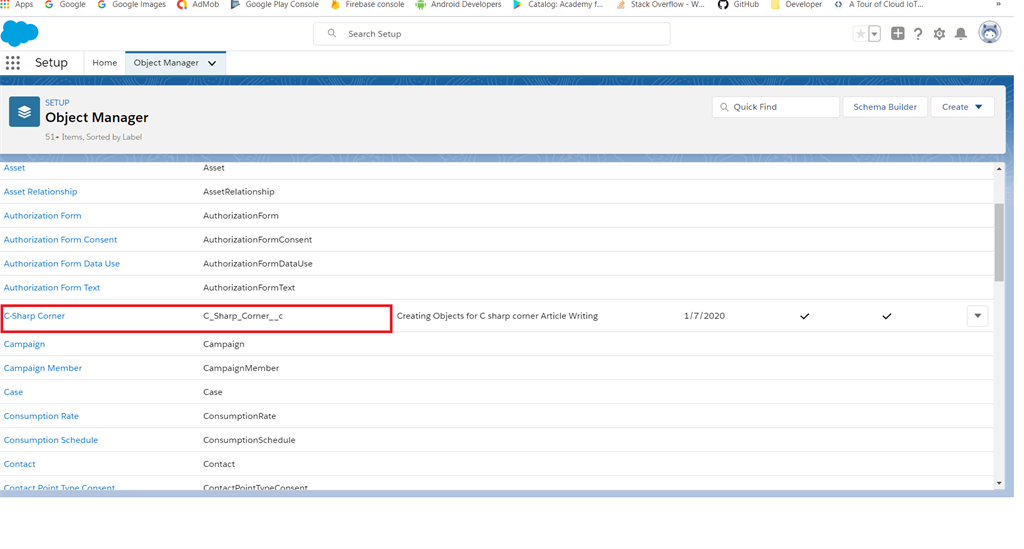The image size is (1024, 549).
Task: Switch to the Home tab
Action: (104, 63)
